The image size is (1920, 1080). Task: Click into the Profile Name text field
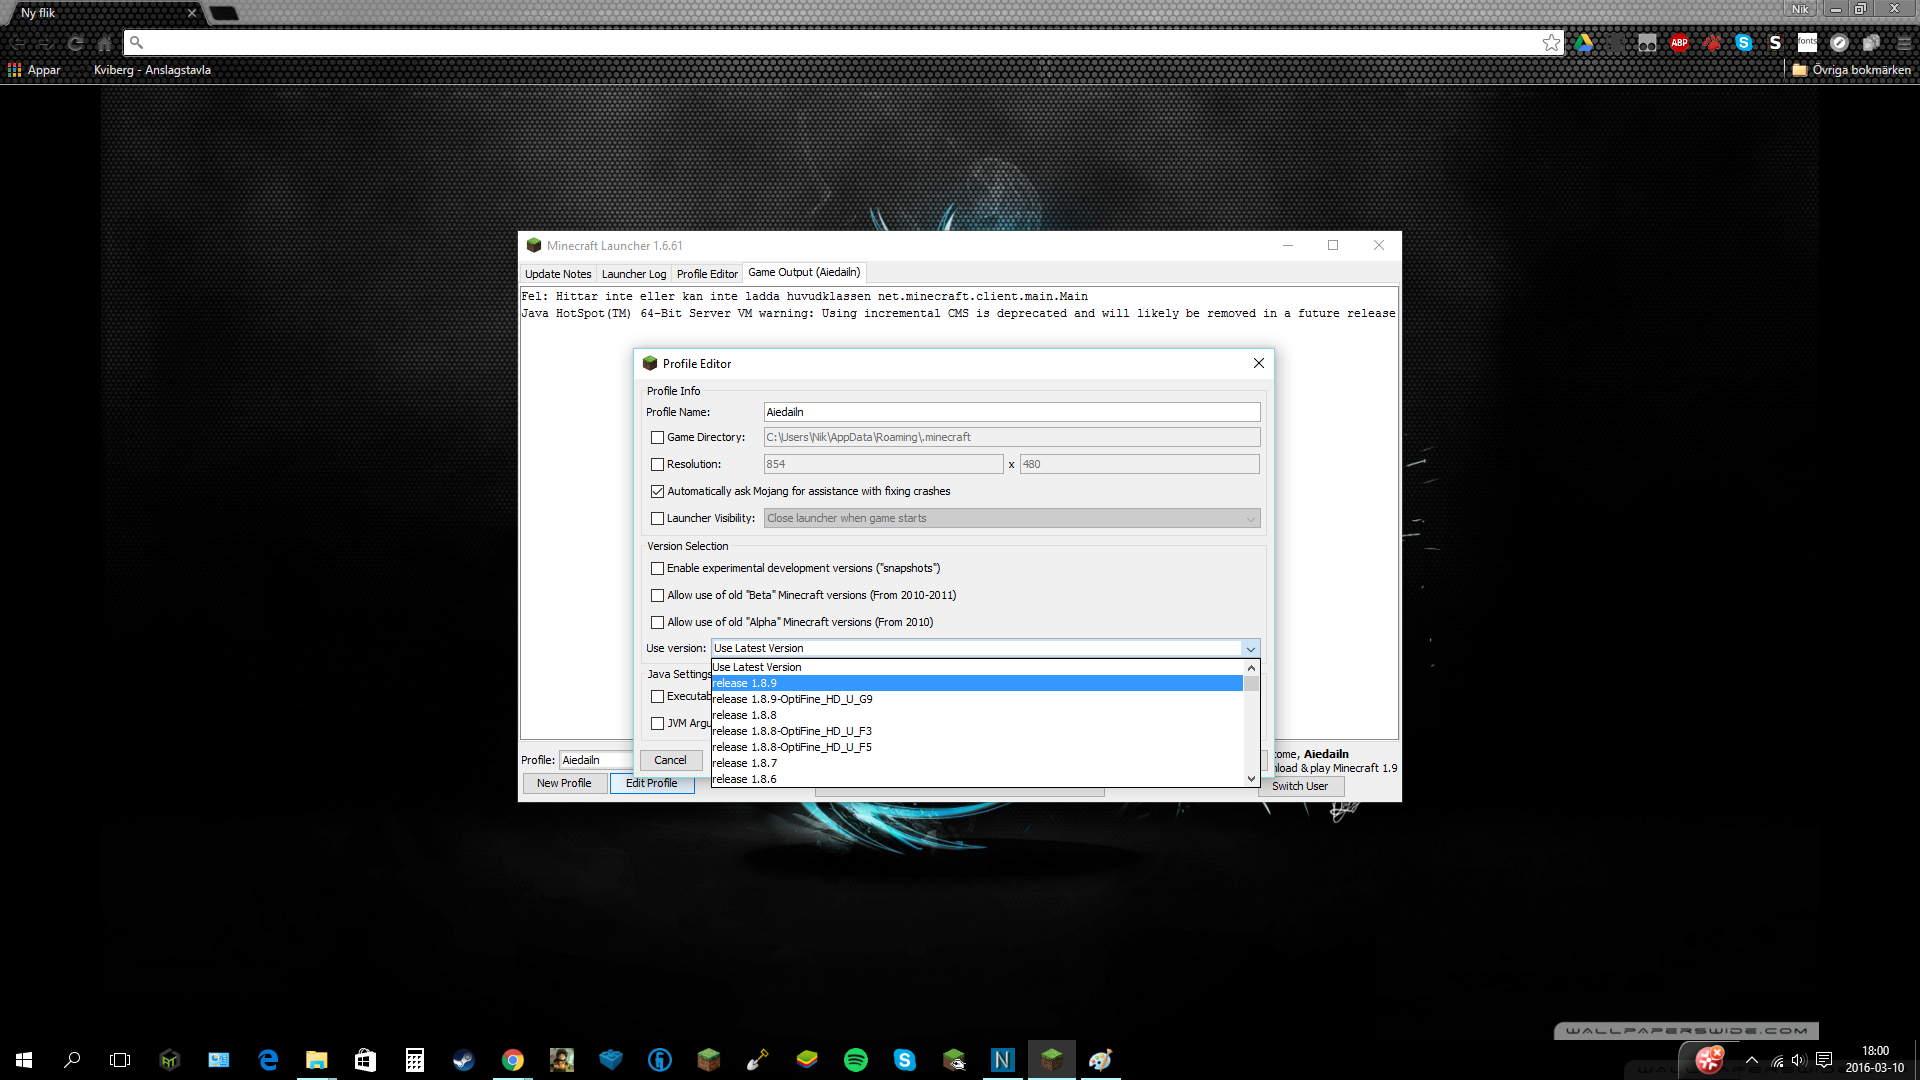[1011, 412]
